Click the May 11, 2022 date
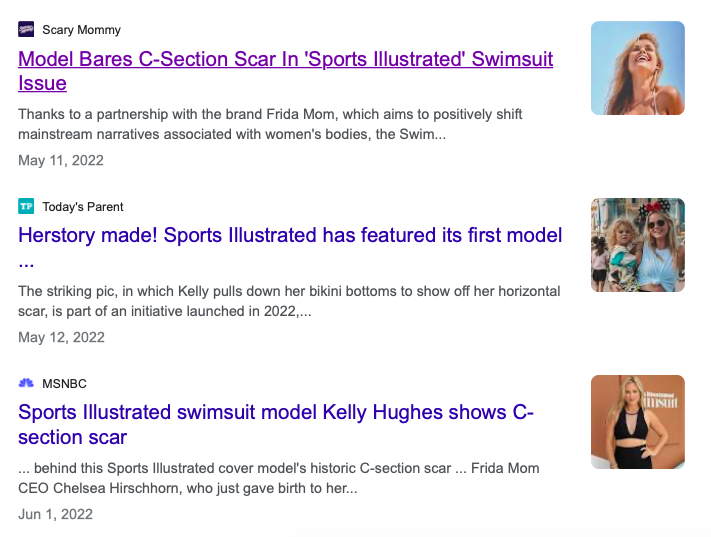 [61, 161]
